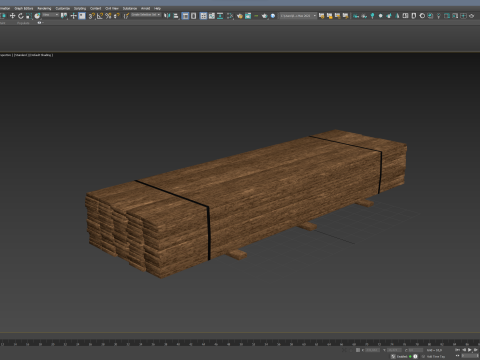Toggle the Scene Explorer button
480x360 pixels.
pos(185,16)
